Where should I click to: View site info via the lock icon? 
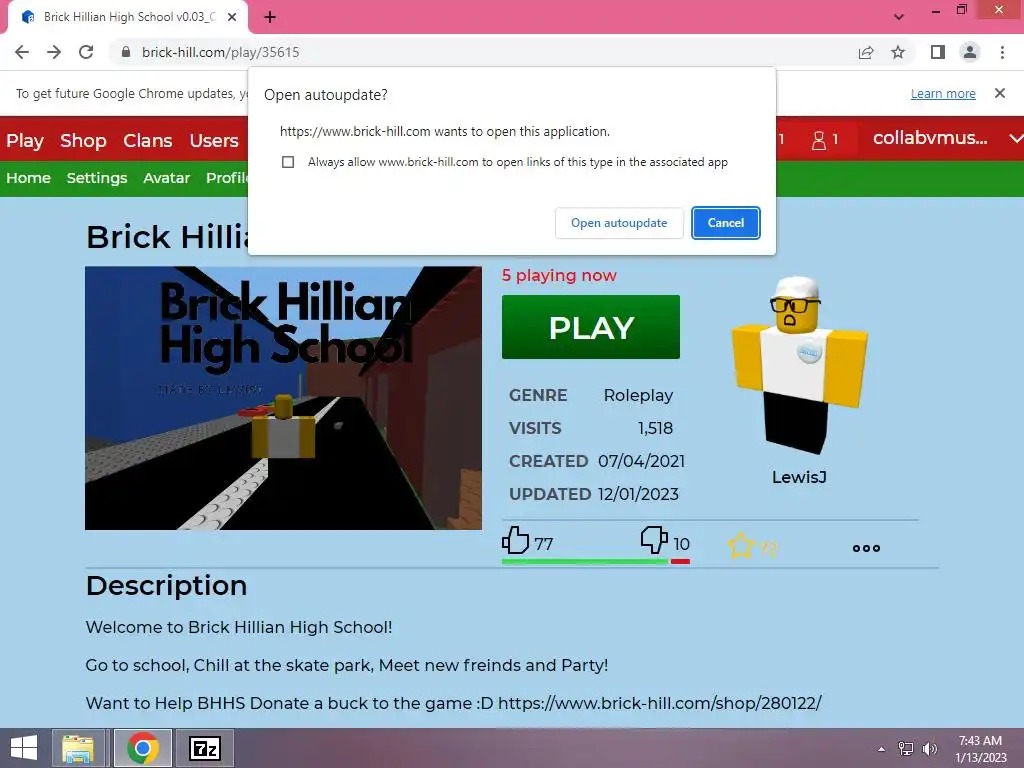126,52
